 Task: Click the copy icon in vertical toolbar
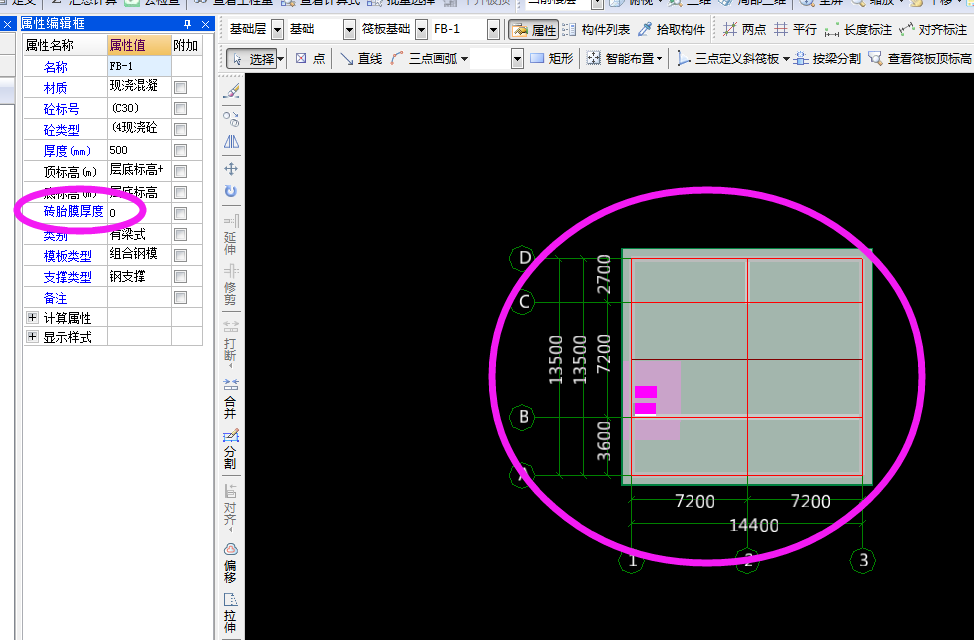click(231, 118)
